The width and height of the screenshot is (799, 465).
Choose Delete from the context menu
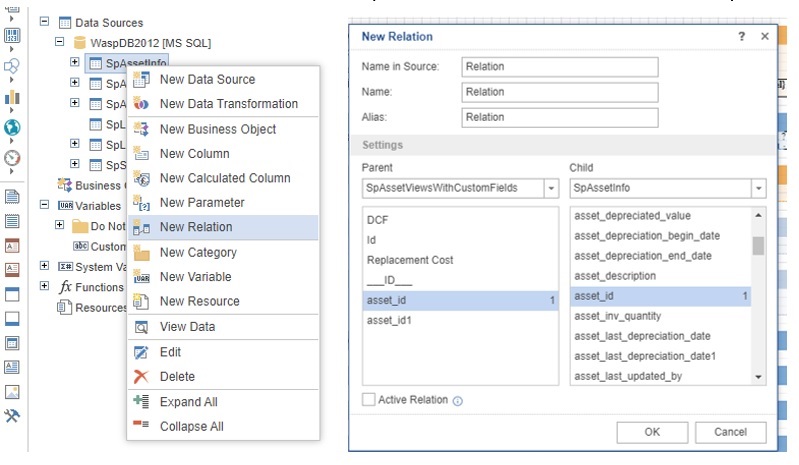177,377
